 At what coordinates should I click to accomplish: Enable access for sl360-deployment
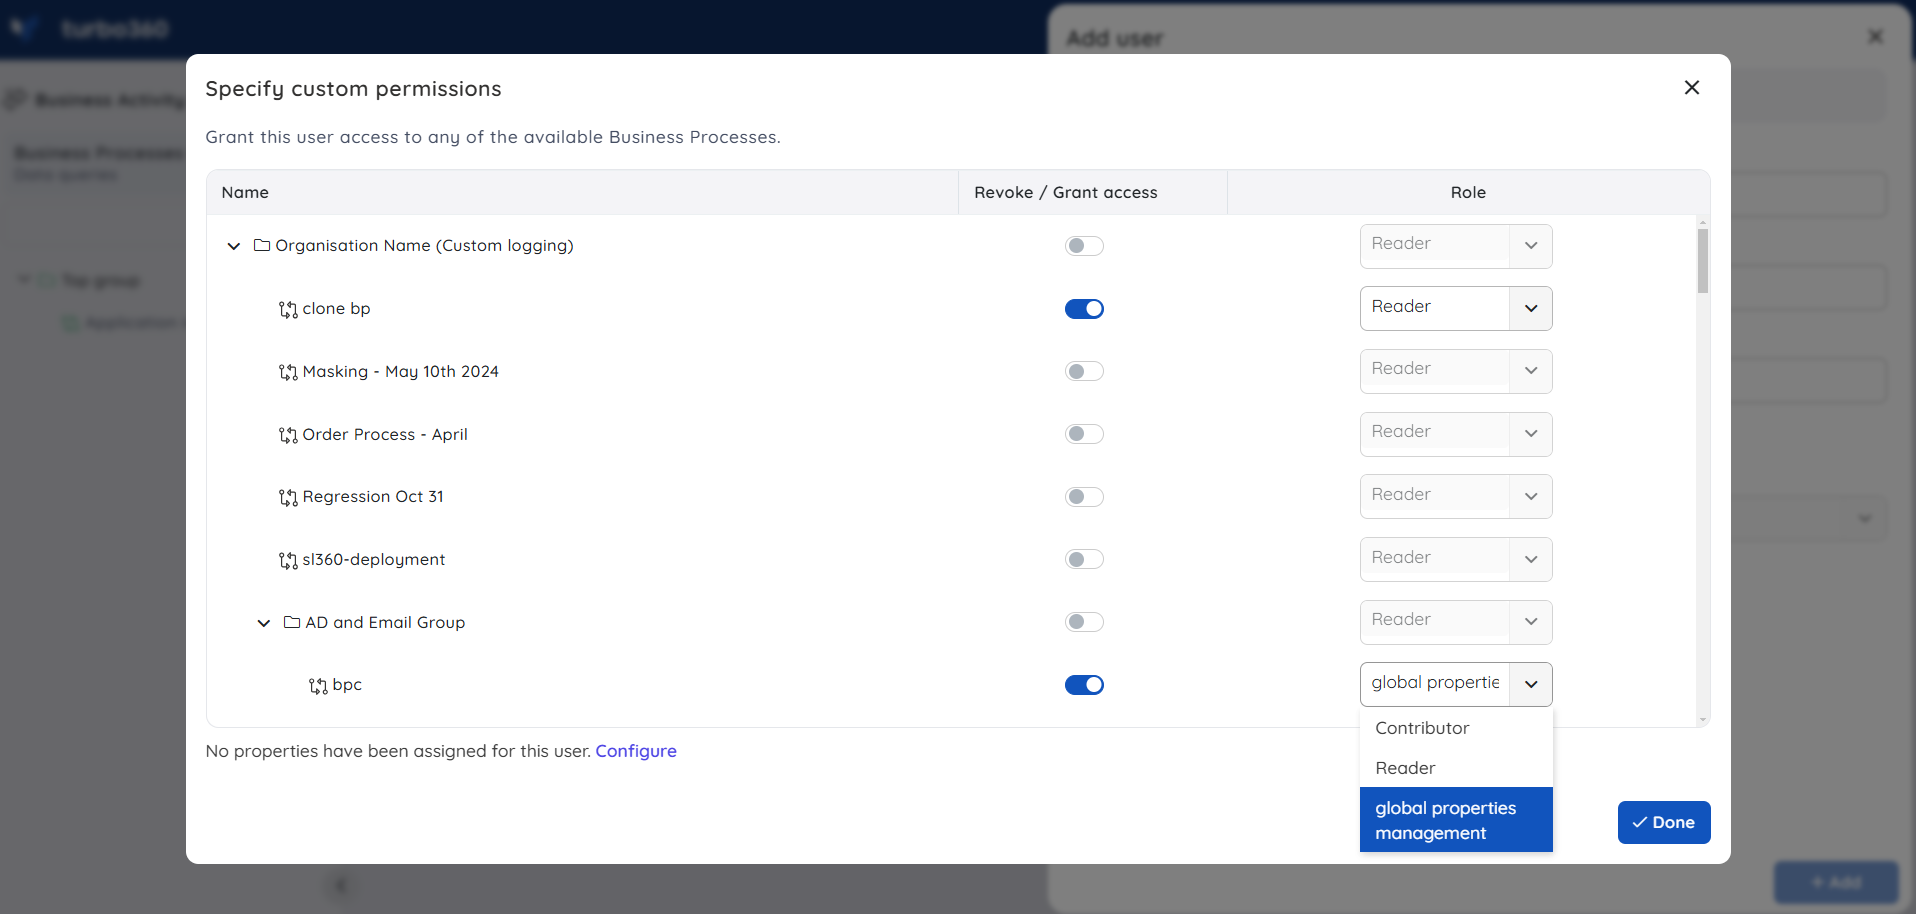click(x=1084, y=559)
